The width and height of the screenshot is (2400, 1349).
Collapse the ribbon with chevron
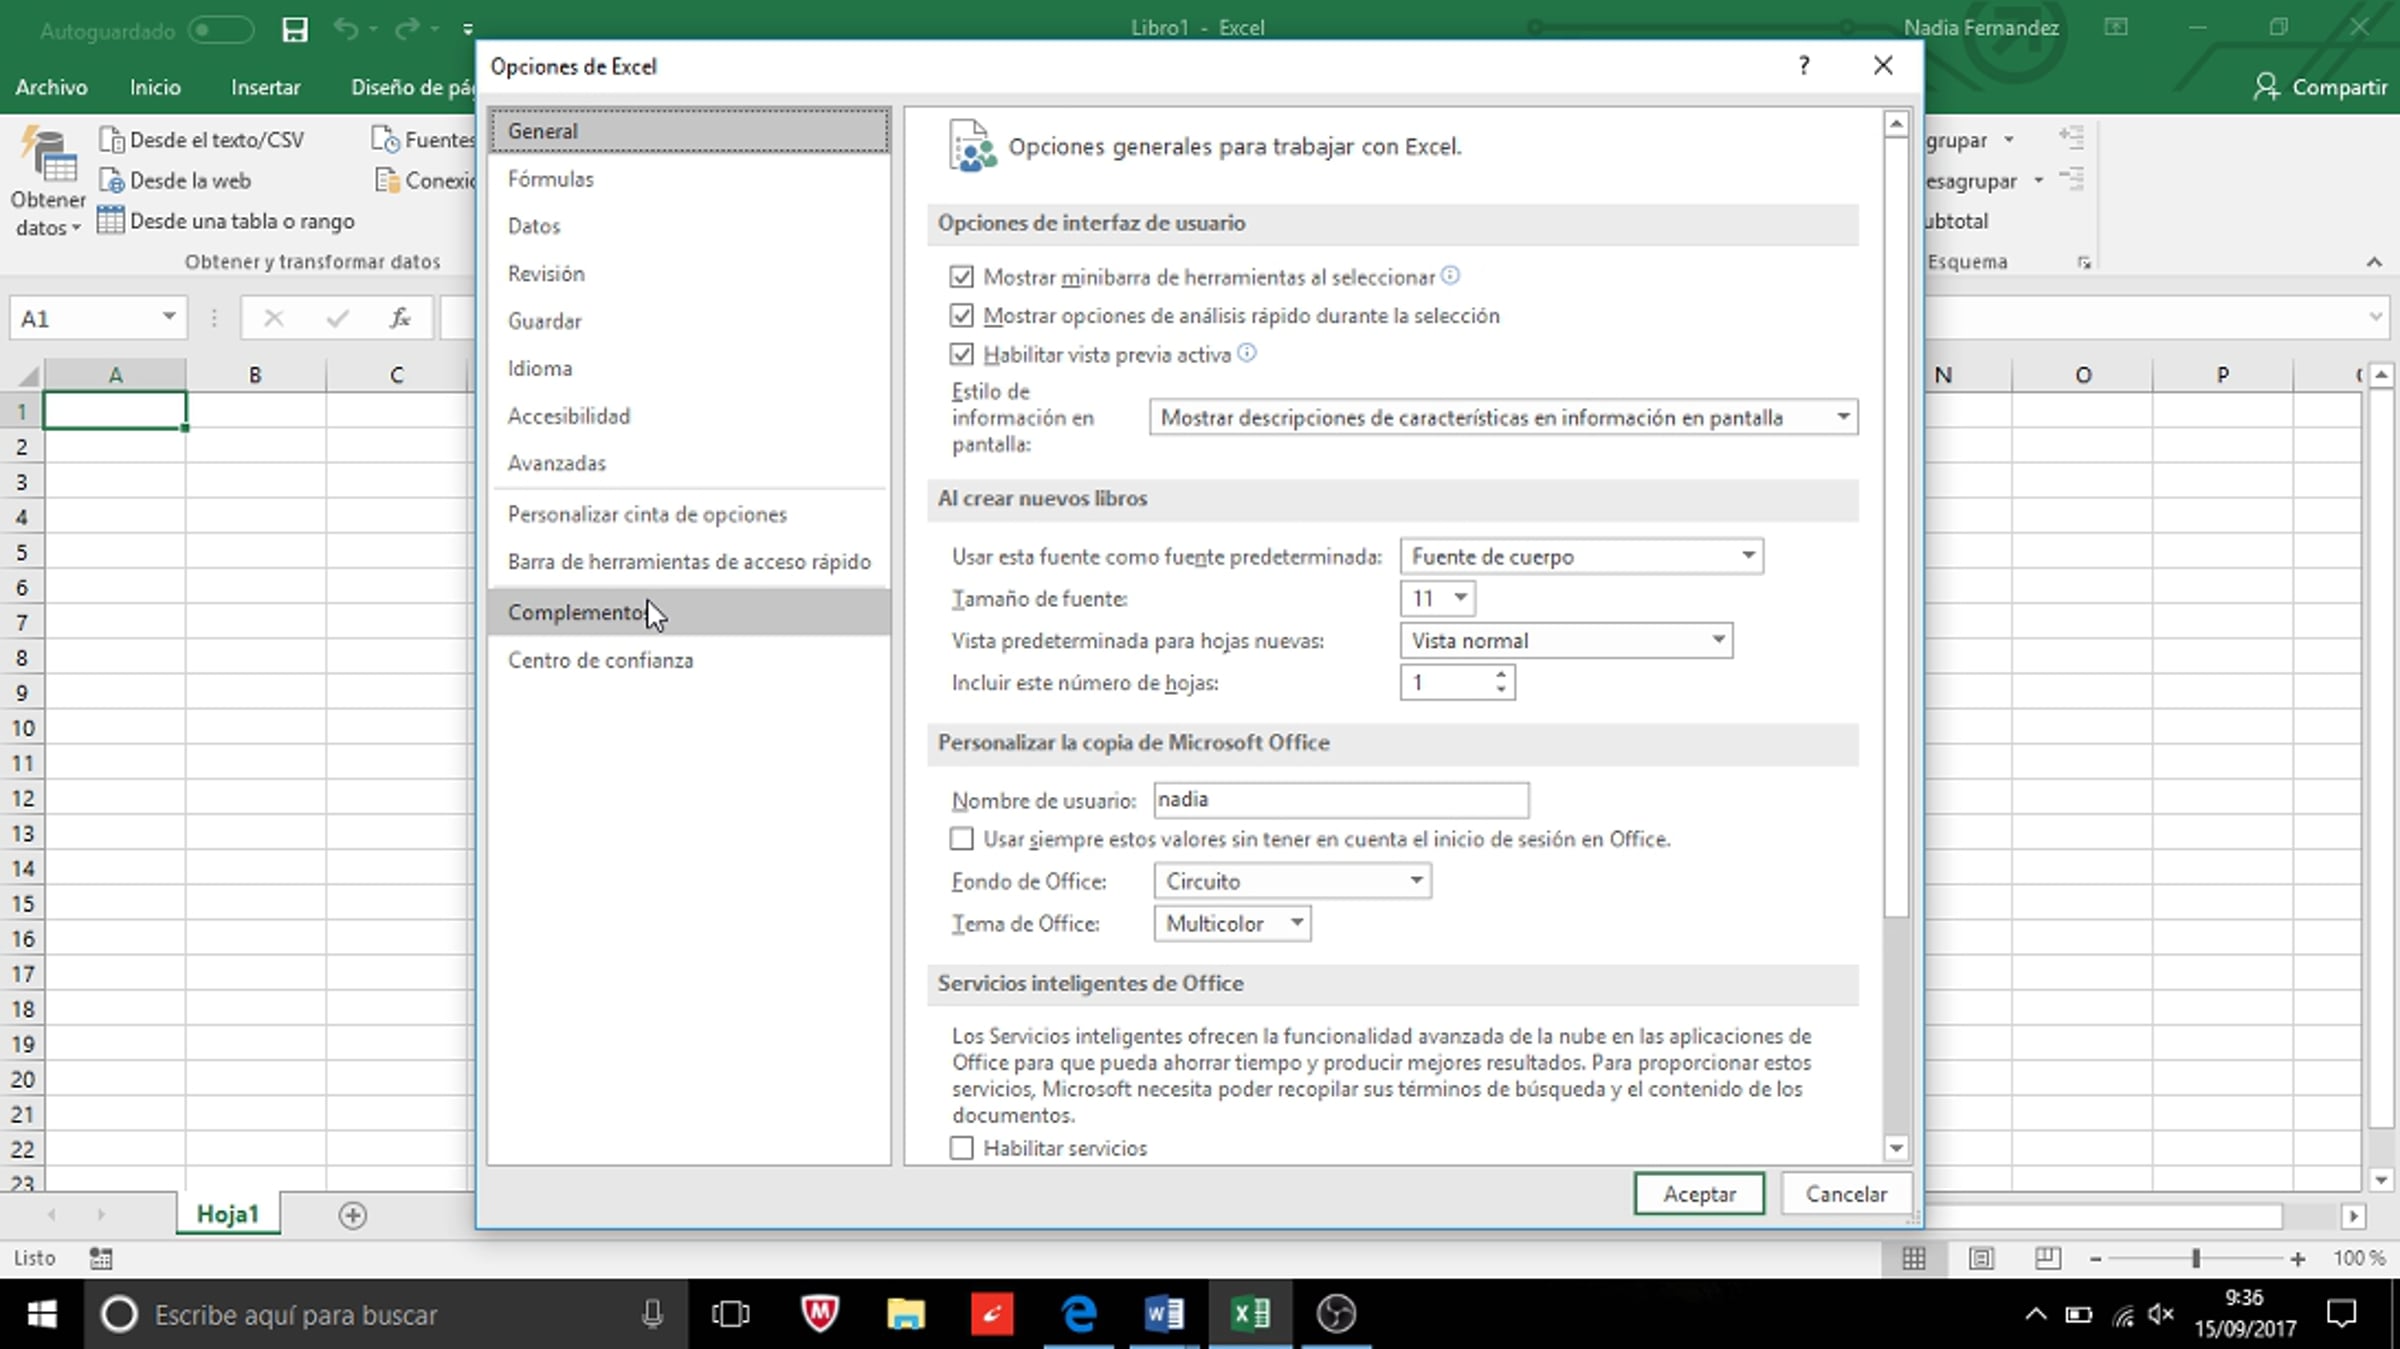coord(2374,262)
